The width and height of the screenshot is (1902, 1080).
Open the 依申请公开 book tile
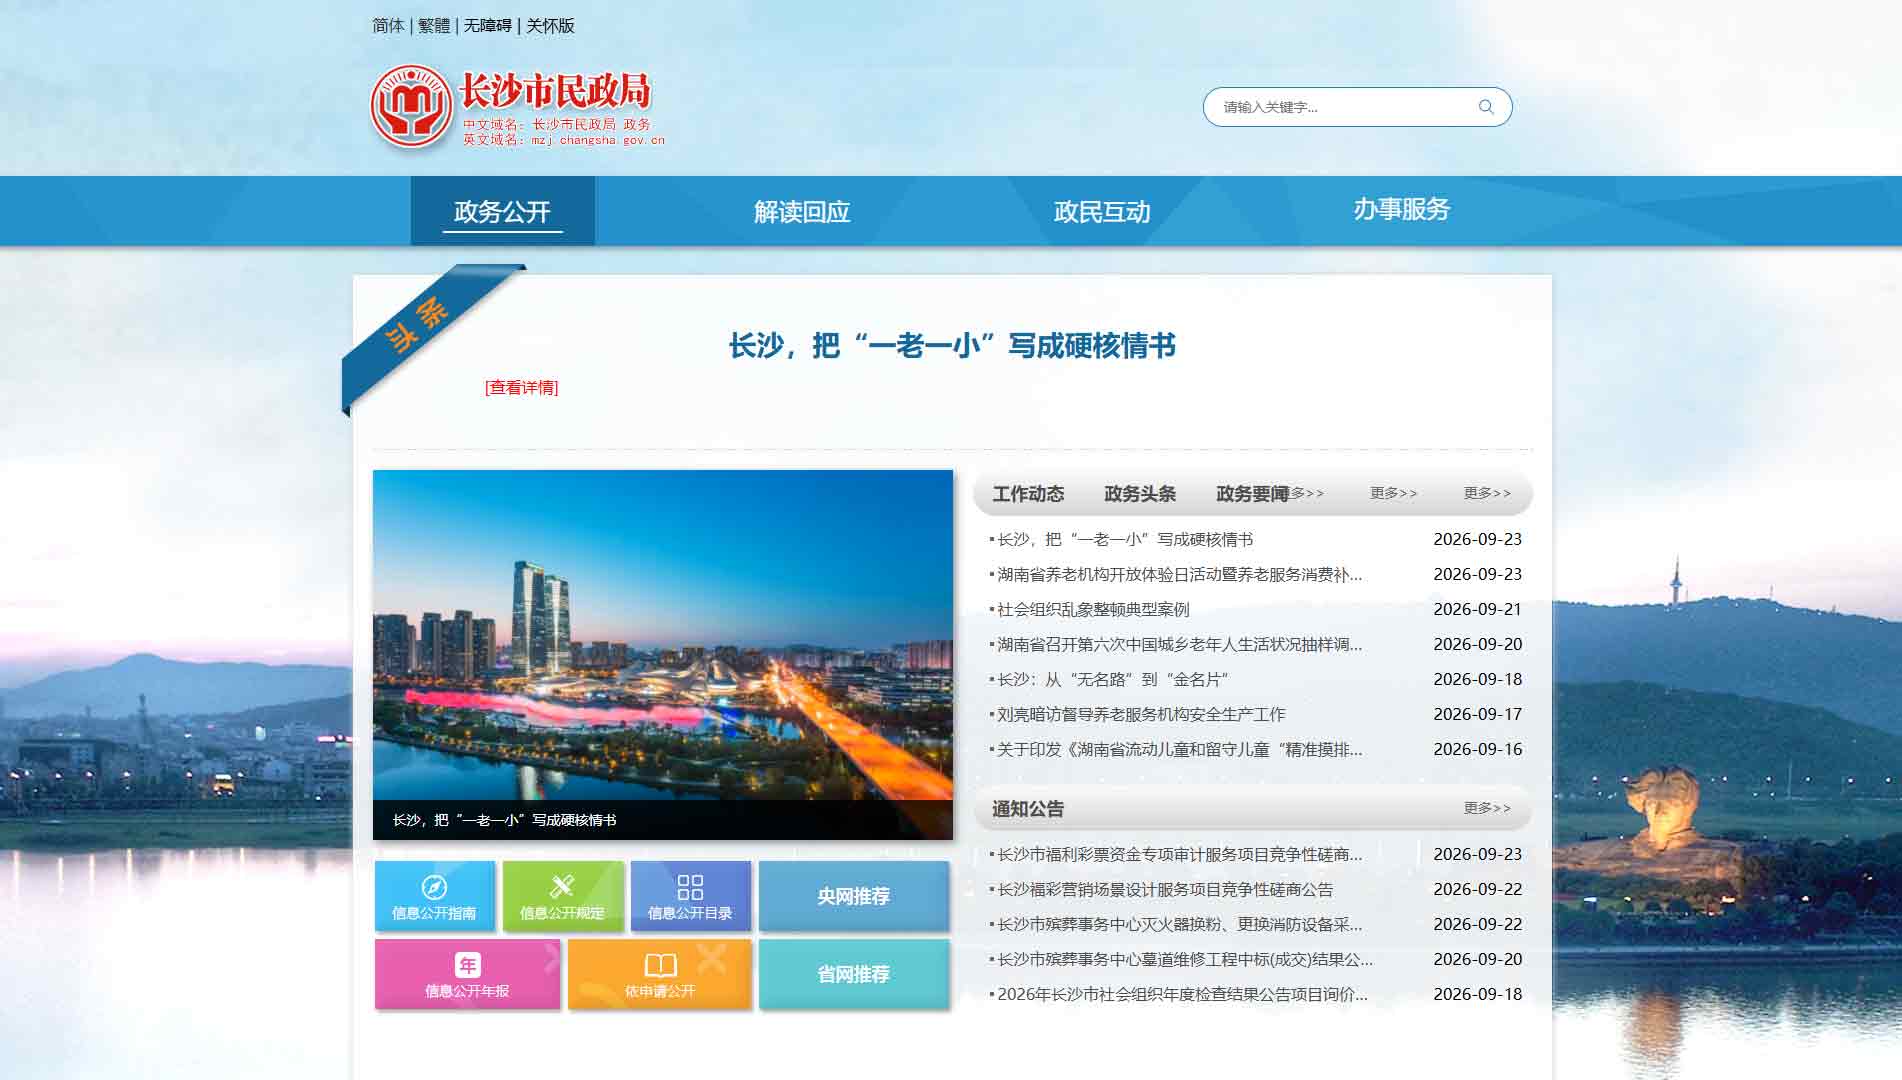(x=659, y=974)
